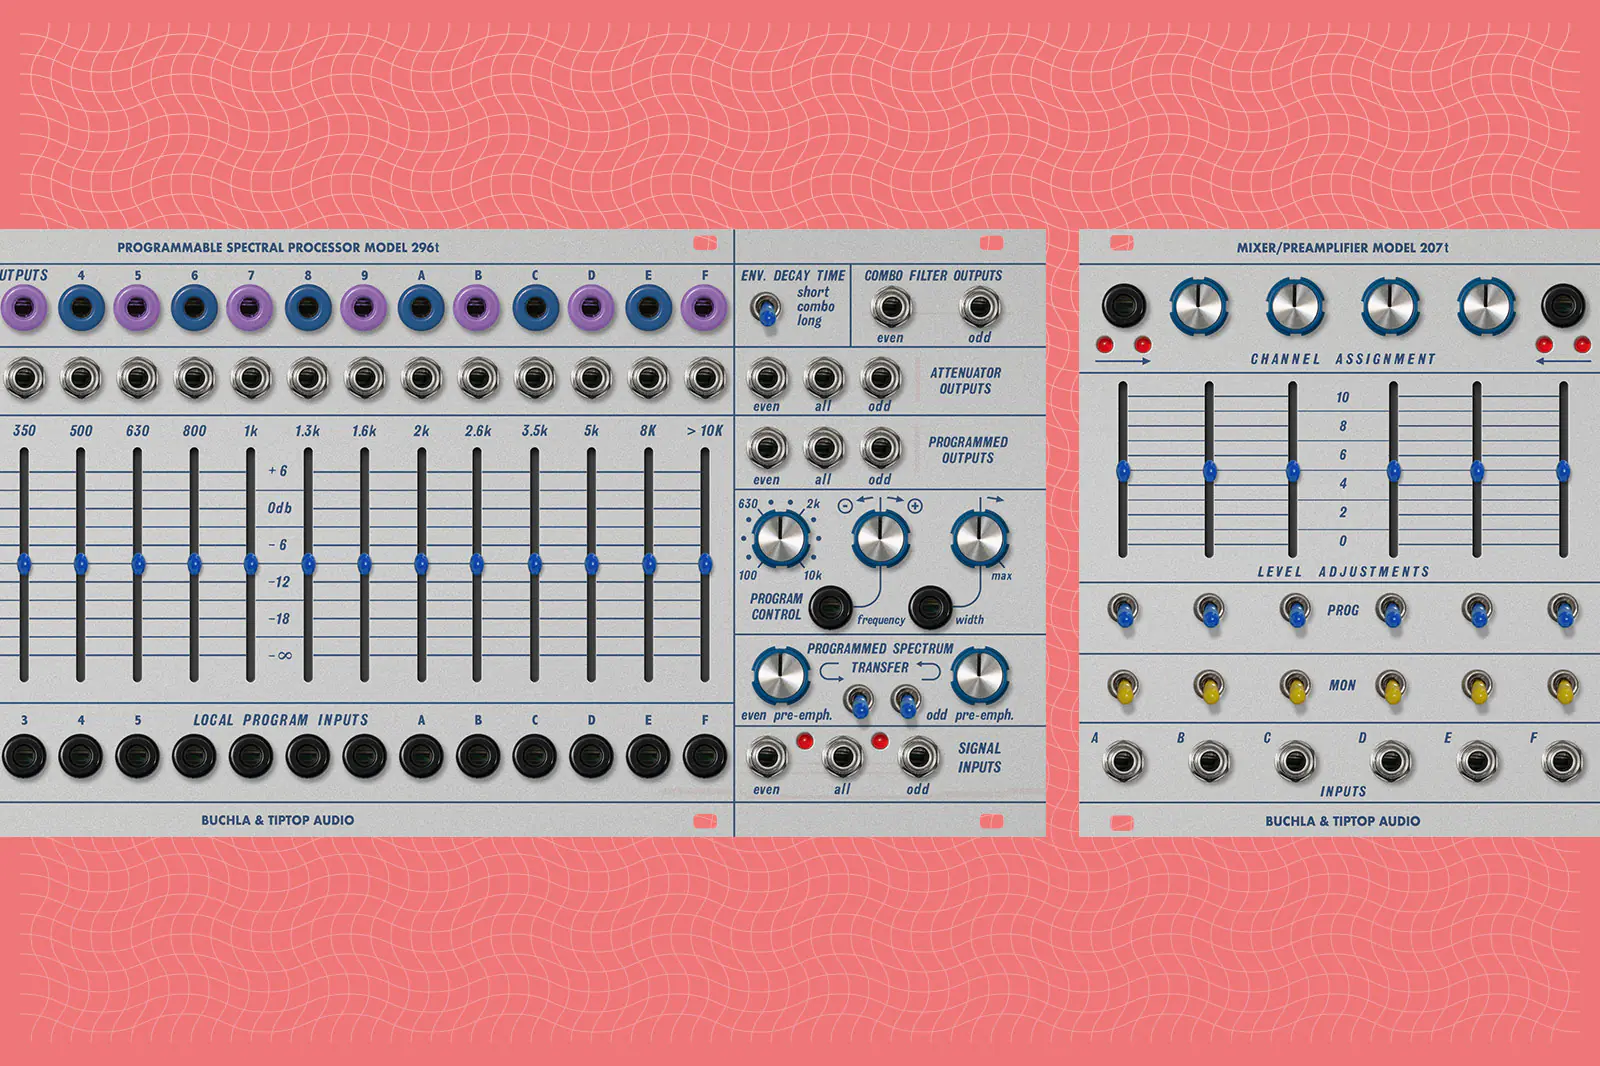Toggle the yellow MON switch above input F
Screen dimensions: 1600x1066
click(1563, 686)
